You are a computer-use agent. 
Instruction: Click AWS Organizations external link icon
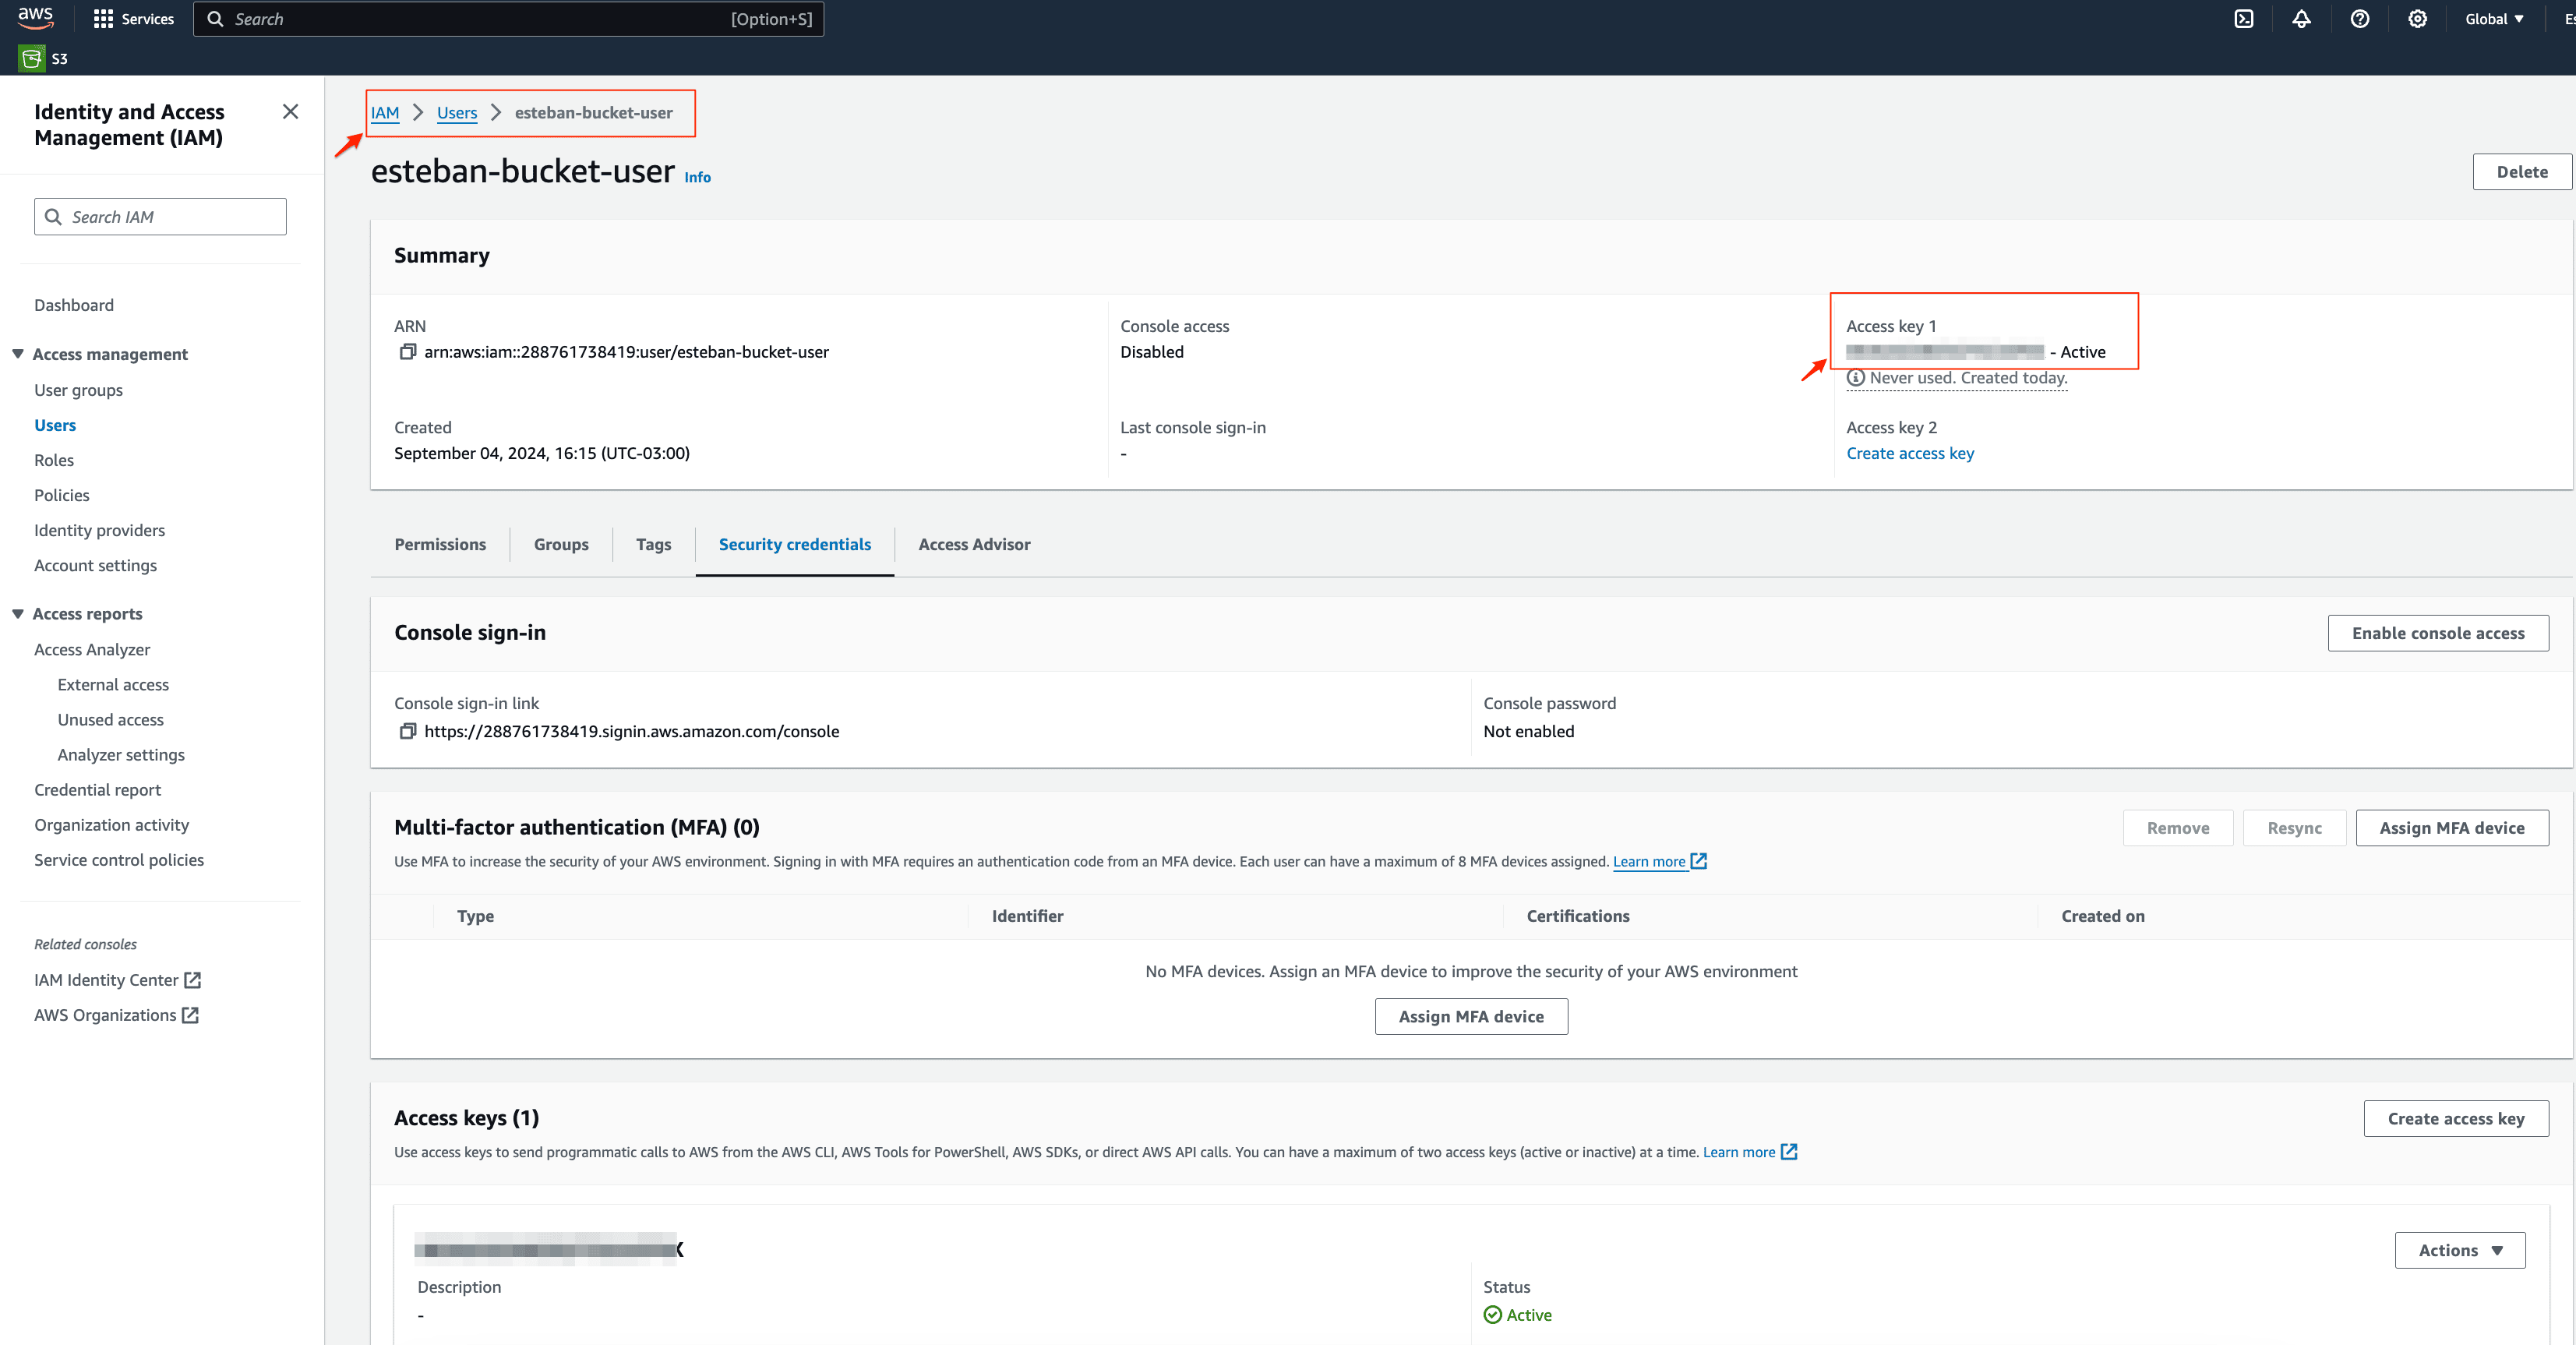(190, 1015)
